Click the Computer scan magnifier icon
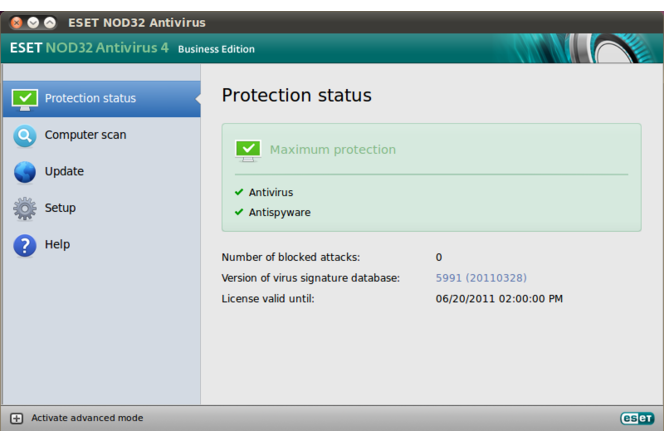 pyautogui.click(x=25, y=136)
